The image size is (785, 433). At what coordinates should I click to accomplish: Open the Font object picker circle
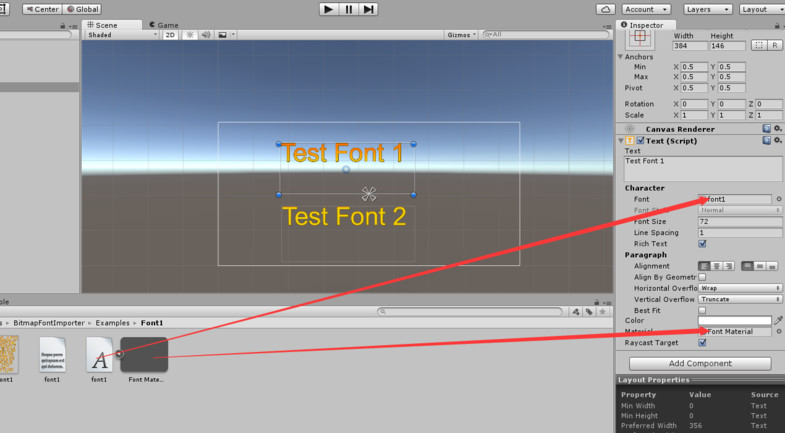tap(778, 199)
